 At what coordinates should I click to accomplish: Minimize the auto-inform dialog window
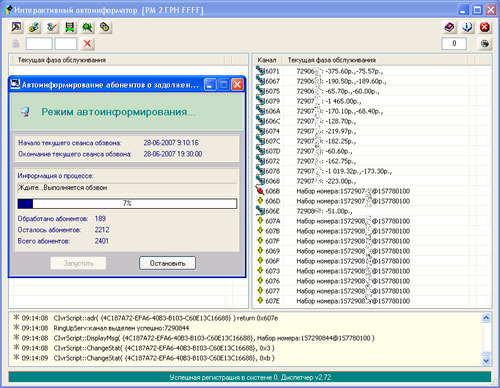tap(210, 85)
